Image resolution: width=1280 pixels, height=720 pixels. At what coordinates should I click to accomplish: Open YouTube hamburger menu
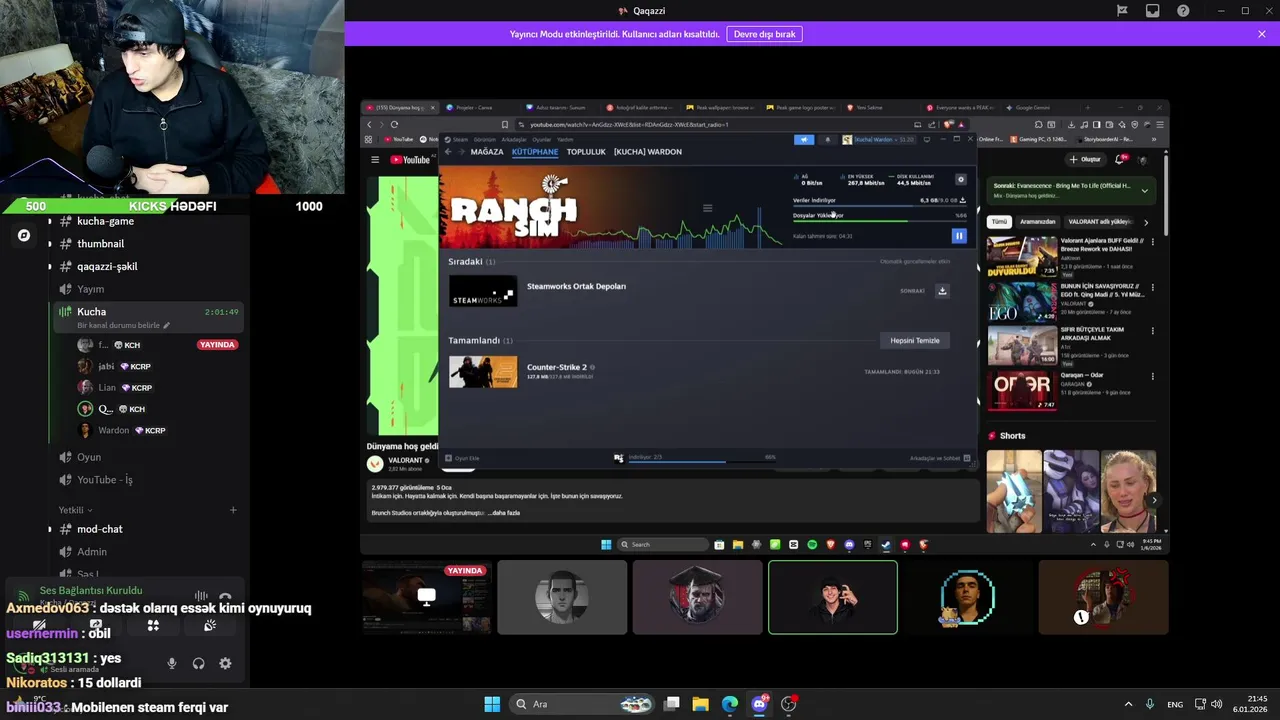point(375,159)
